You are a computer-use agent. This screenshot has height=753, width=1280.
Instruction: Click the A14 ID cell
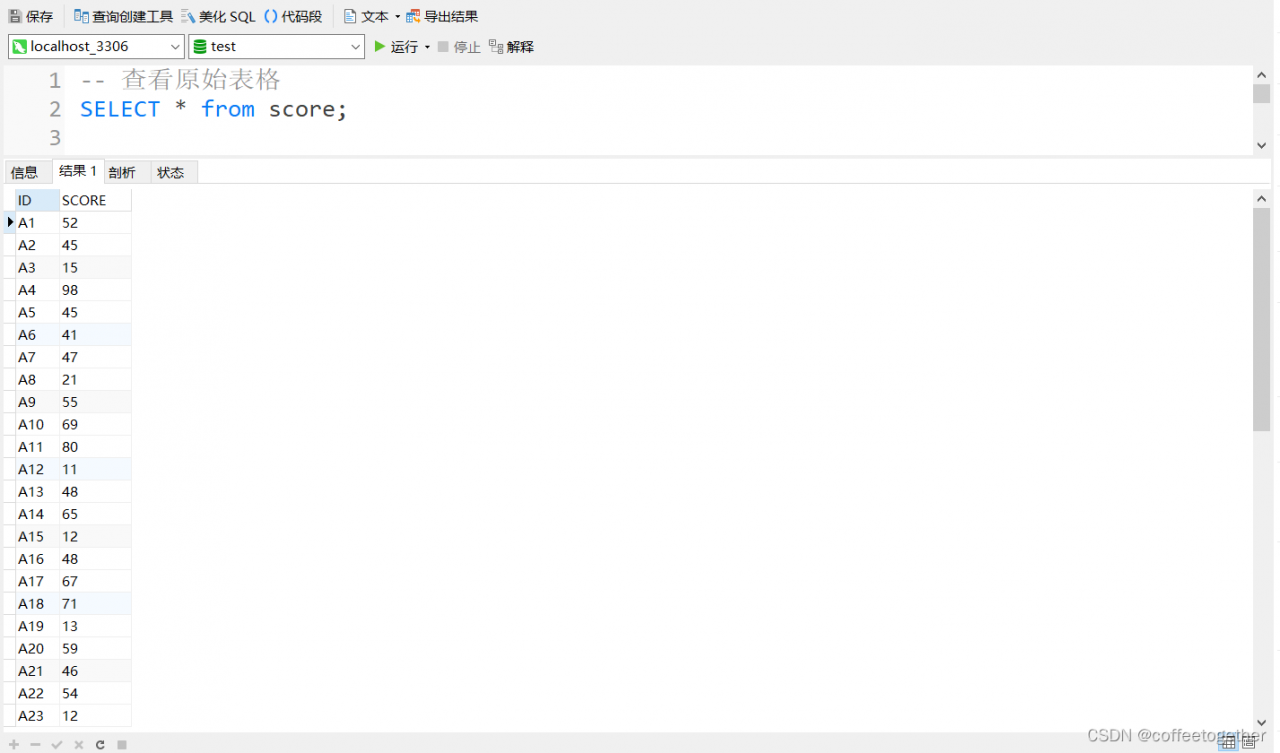click(37, 514)
